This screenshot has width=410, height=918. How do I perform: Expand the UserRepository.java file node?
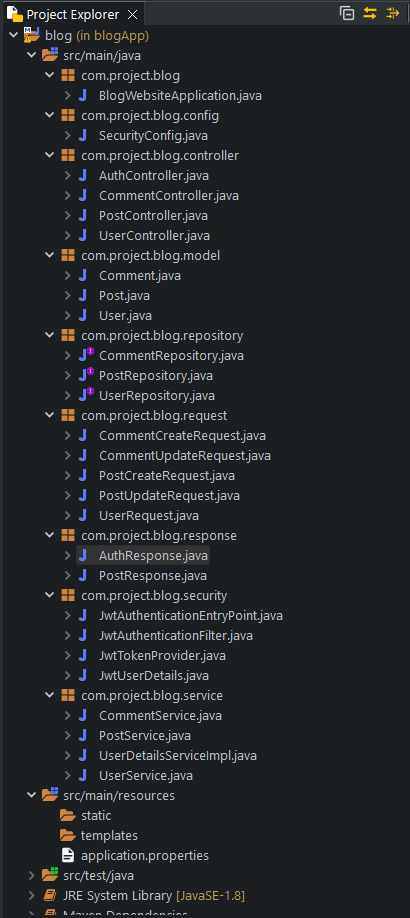coord(67,395)
